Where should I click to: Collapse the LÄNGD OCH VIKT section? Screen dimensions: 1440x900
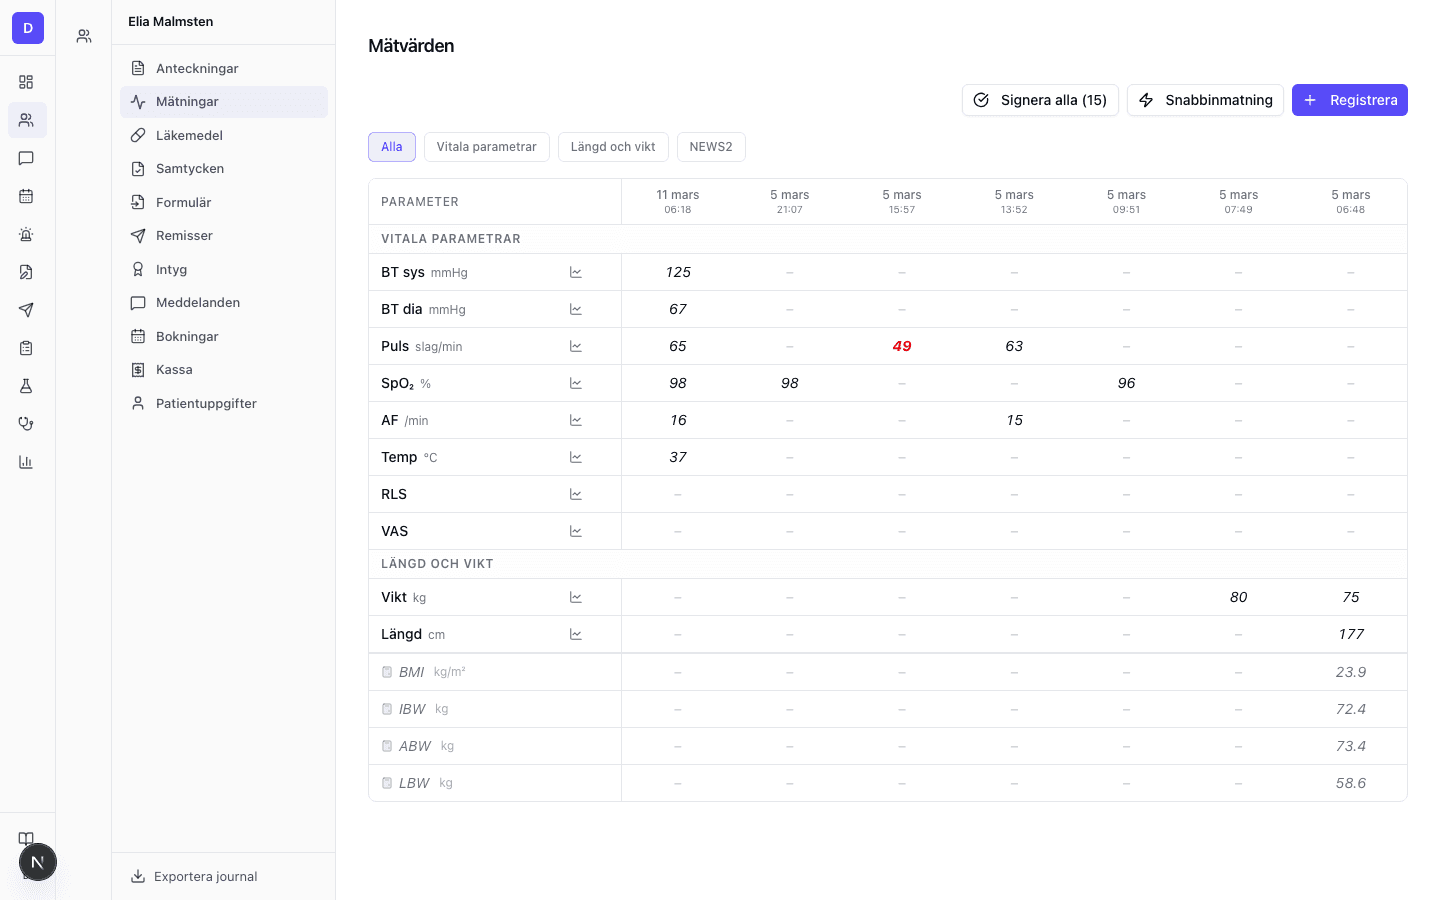pyautogui.click(x=437, y=563)
